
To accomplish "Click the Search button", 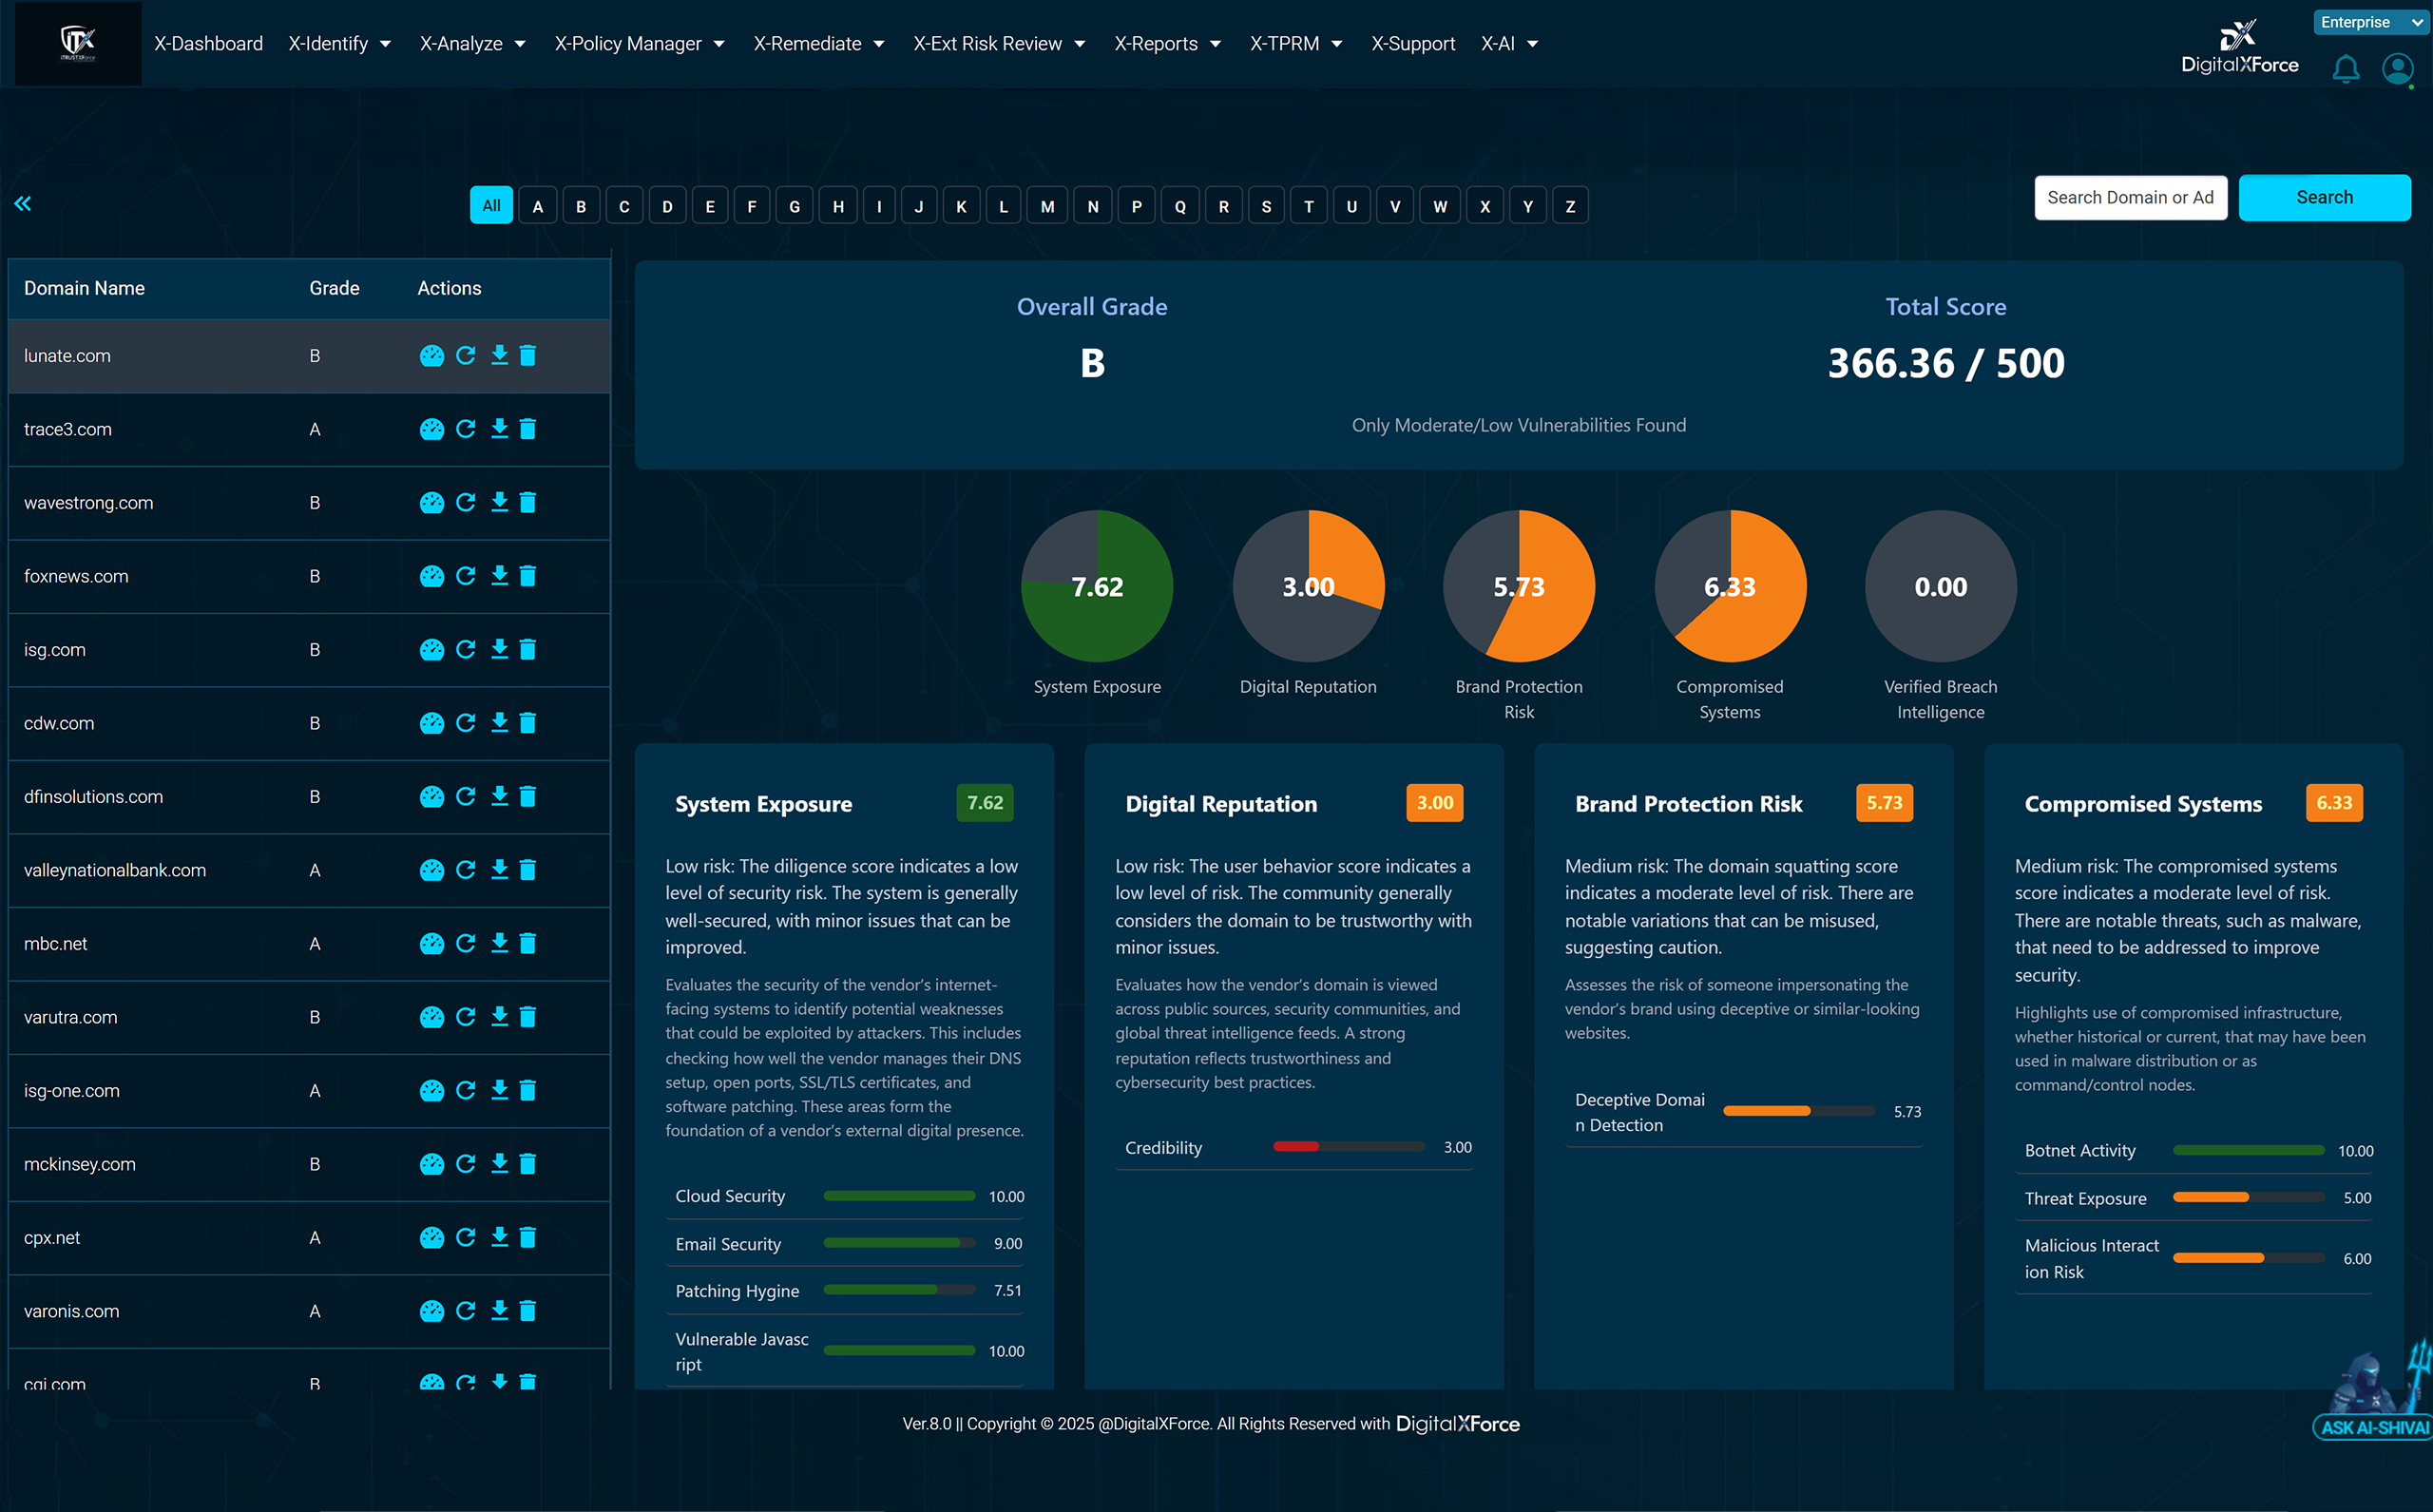I will click(2324, 197).
